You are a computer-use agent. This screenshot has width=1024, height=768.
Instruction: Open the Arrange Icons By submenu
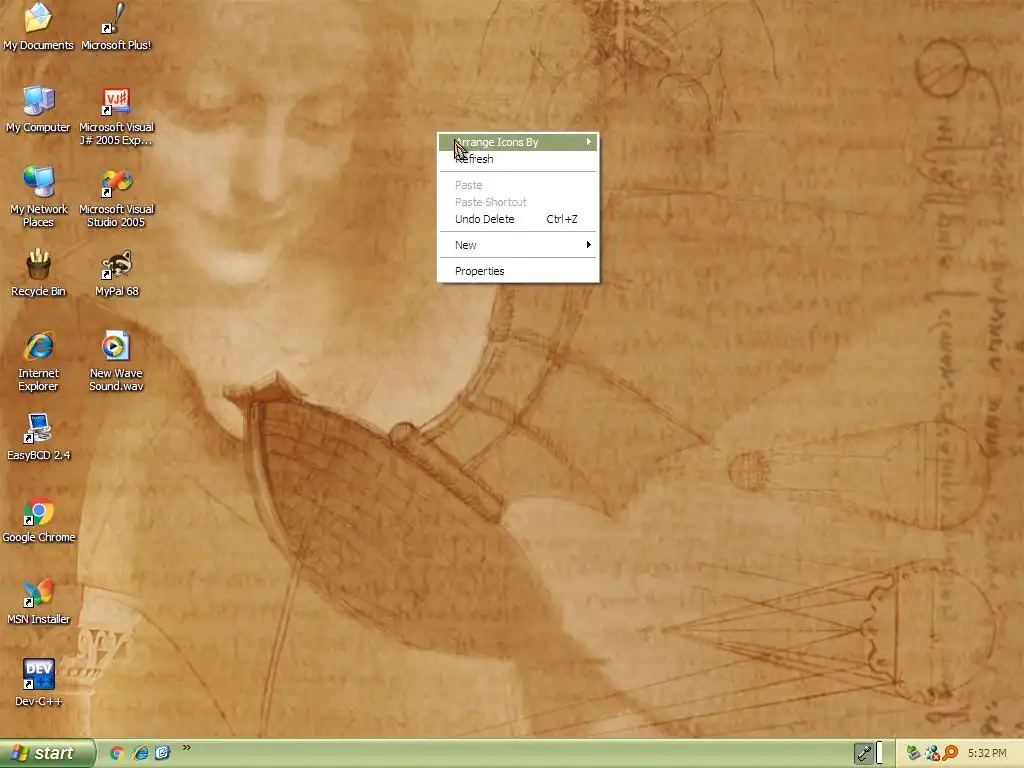[518, 142]
